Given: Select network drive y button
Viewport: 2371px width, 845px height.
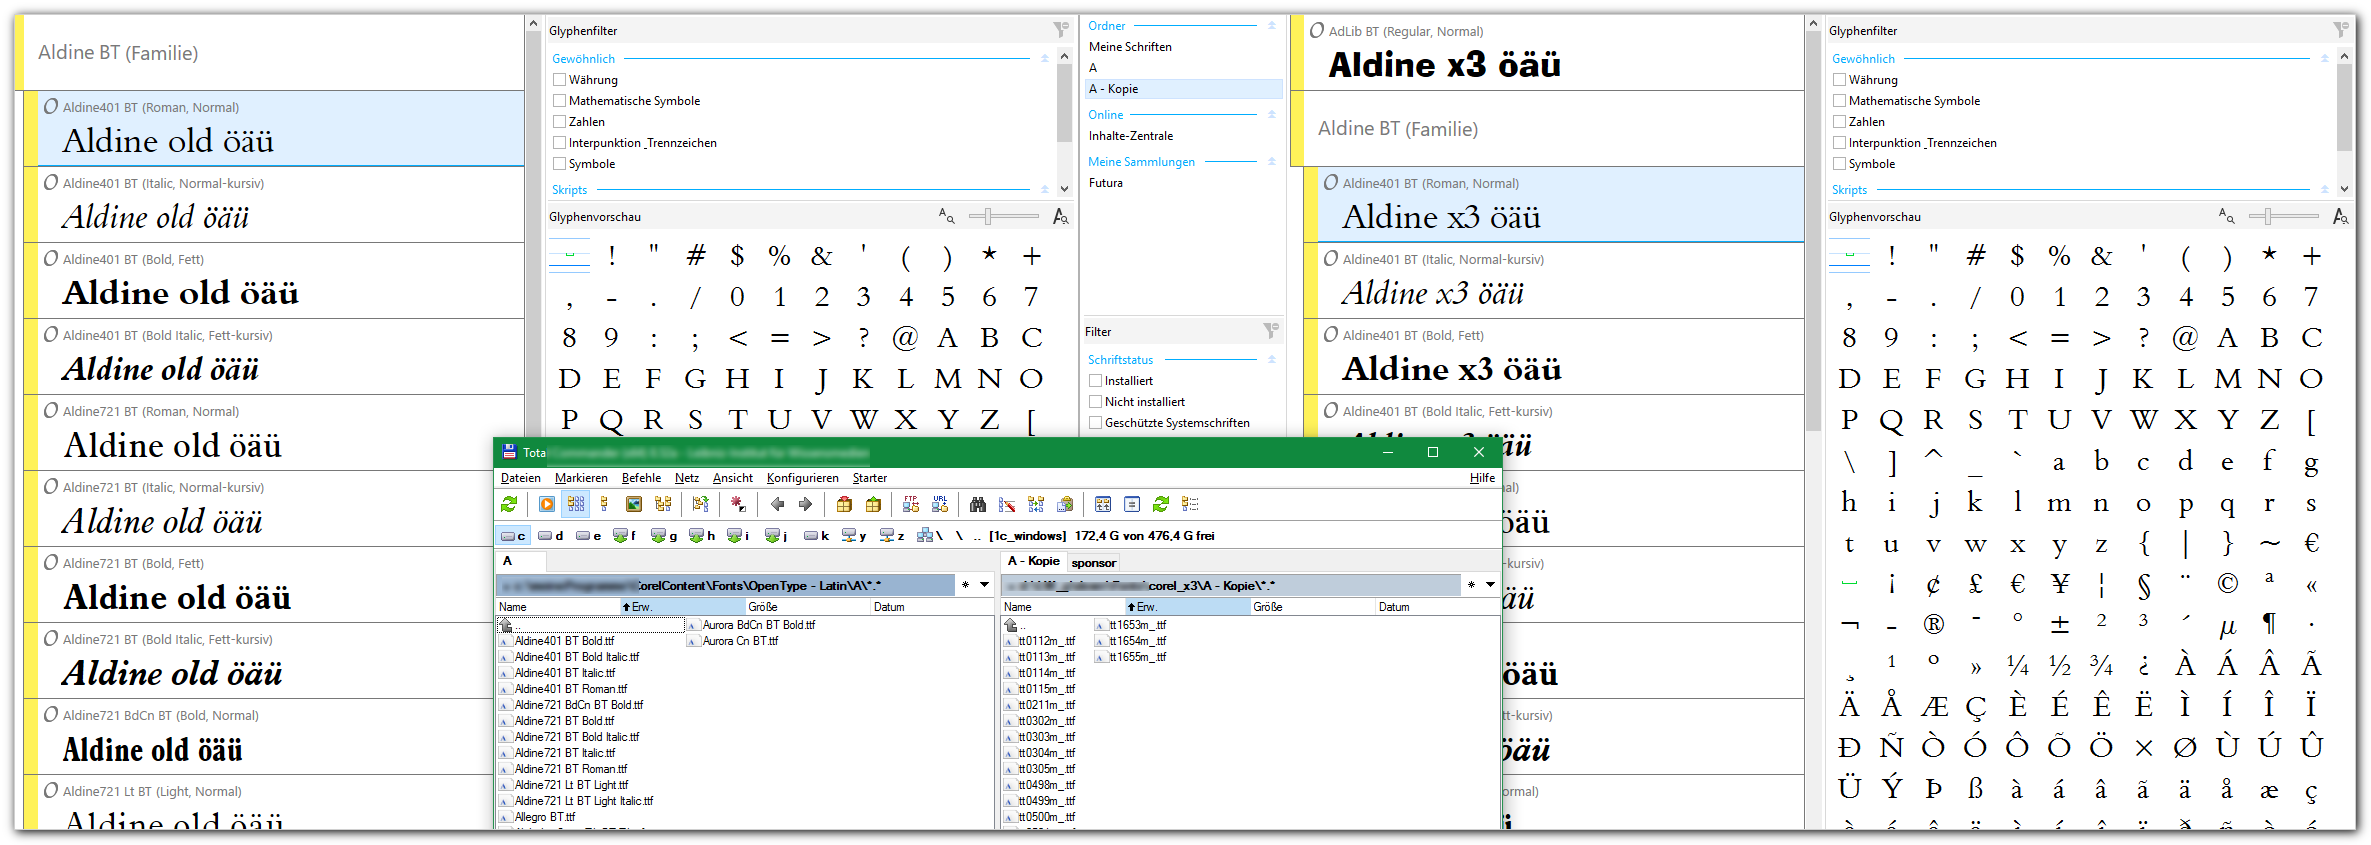Looking at the screenshot, I should [x=854, y=536].
